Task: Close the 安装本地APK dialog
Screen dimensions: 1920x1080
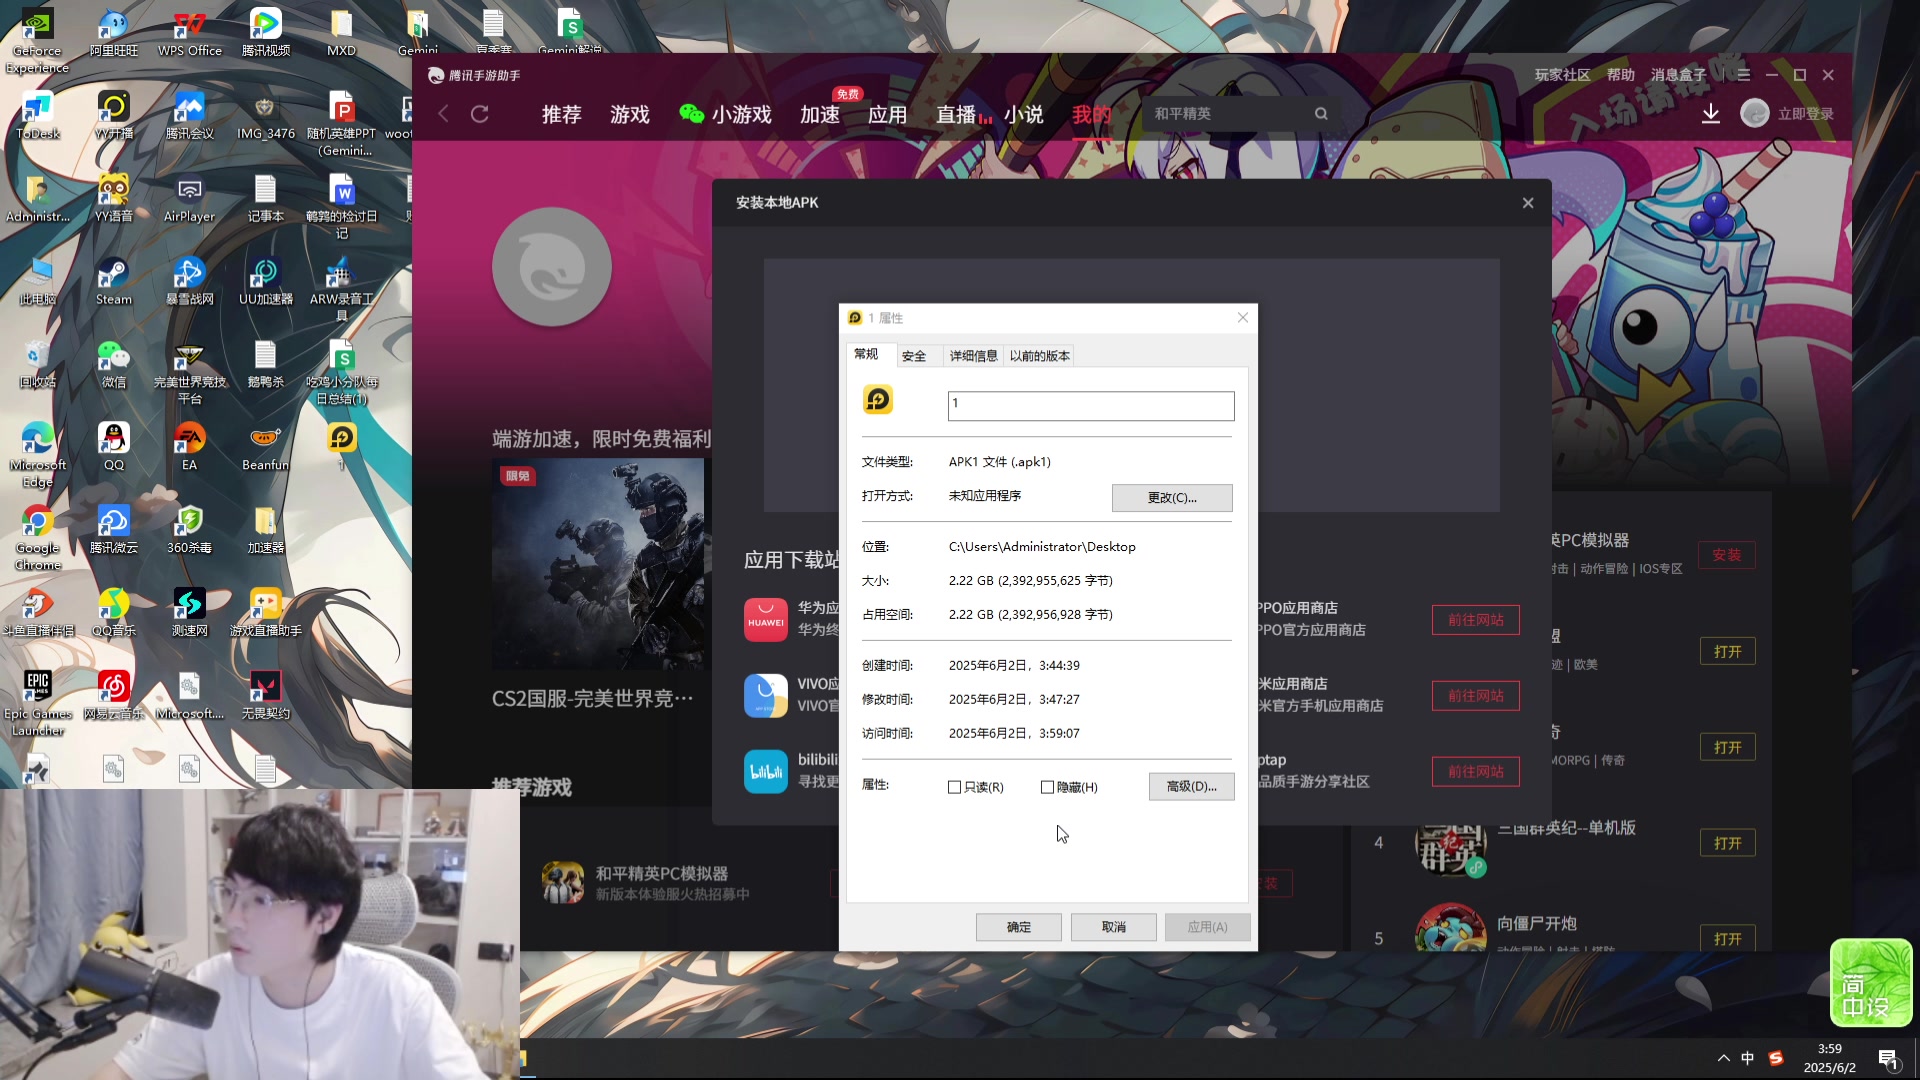Action: (x=1528, y=203)
